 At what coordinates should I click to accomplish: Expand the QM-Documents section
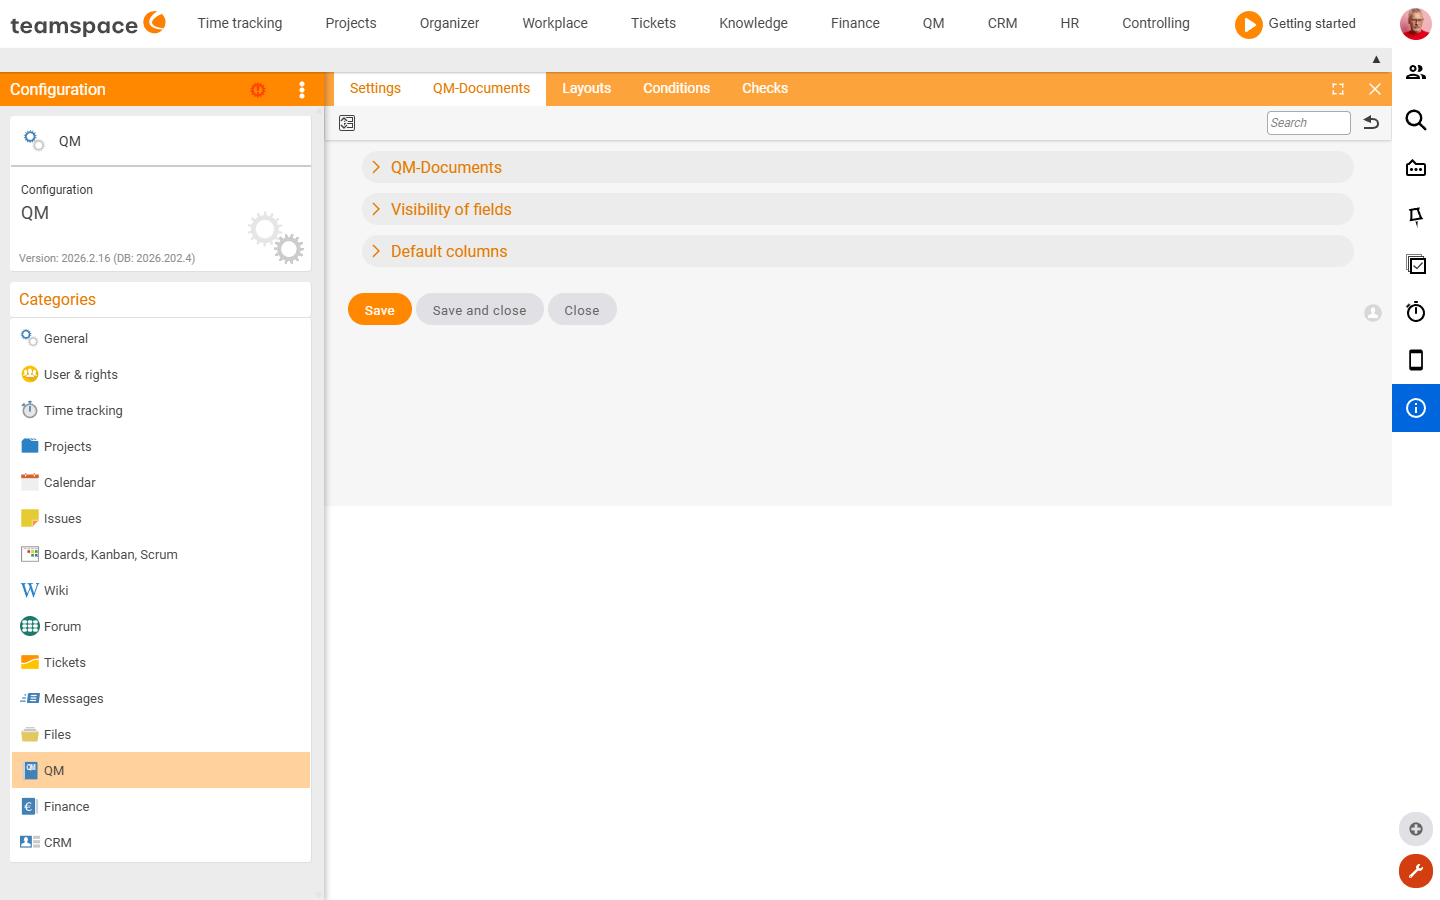(x=858, y=167)
